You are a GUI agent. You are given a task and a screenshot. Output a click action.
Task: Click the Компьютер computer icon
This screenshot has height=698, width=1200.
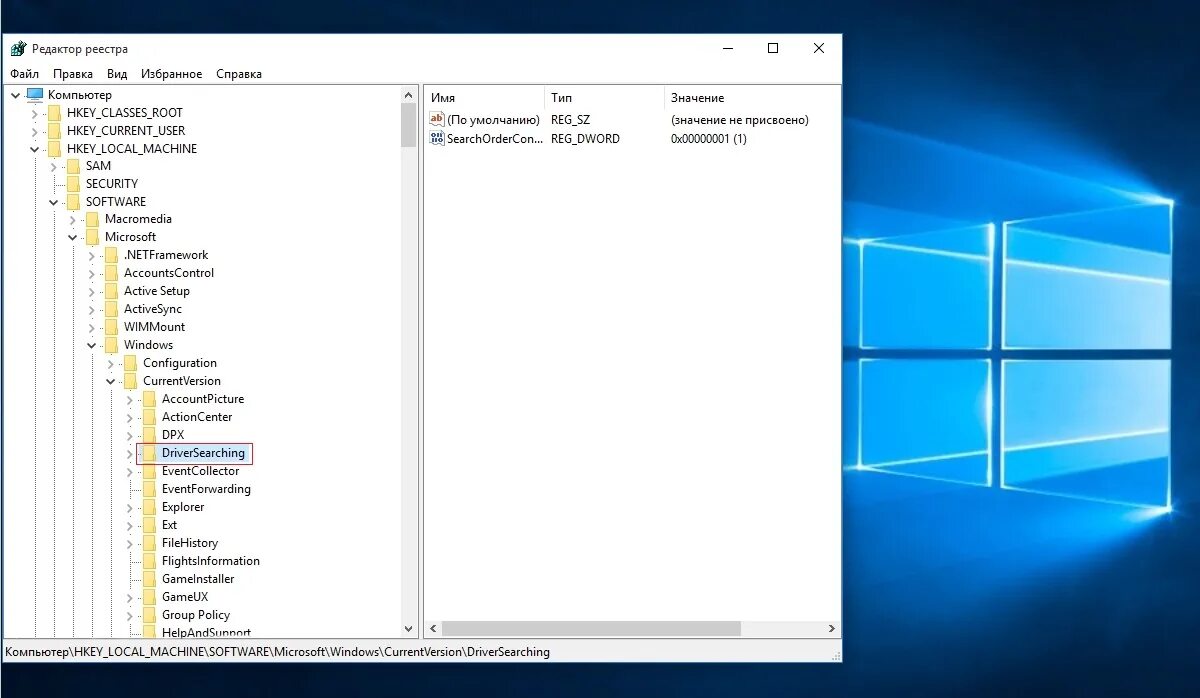point(35,95)
